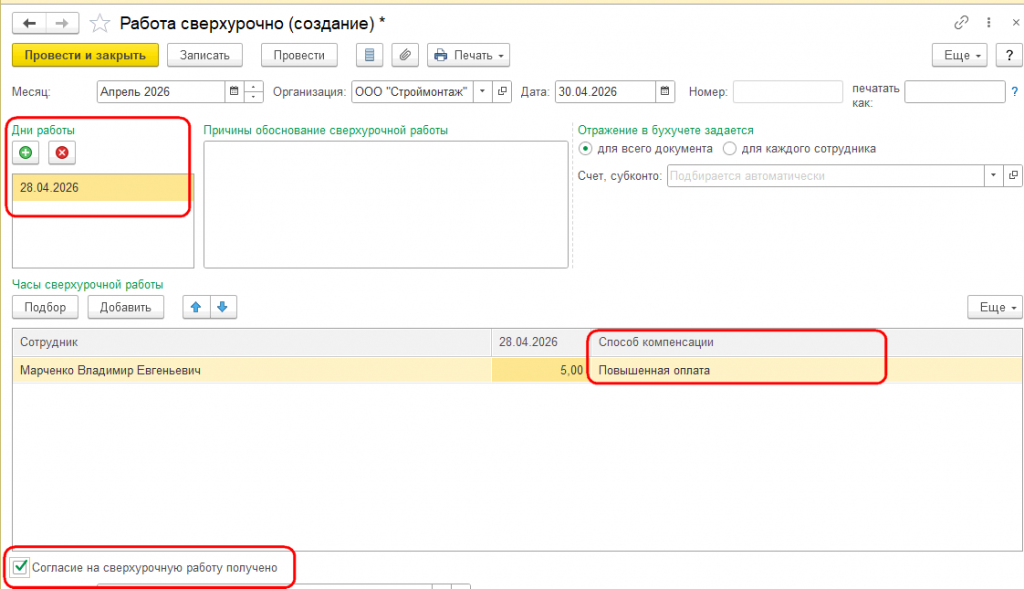
Task: Attach files using the paperclip icon
Action: pyautogui.click(x=405, y=56)
